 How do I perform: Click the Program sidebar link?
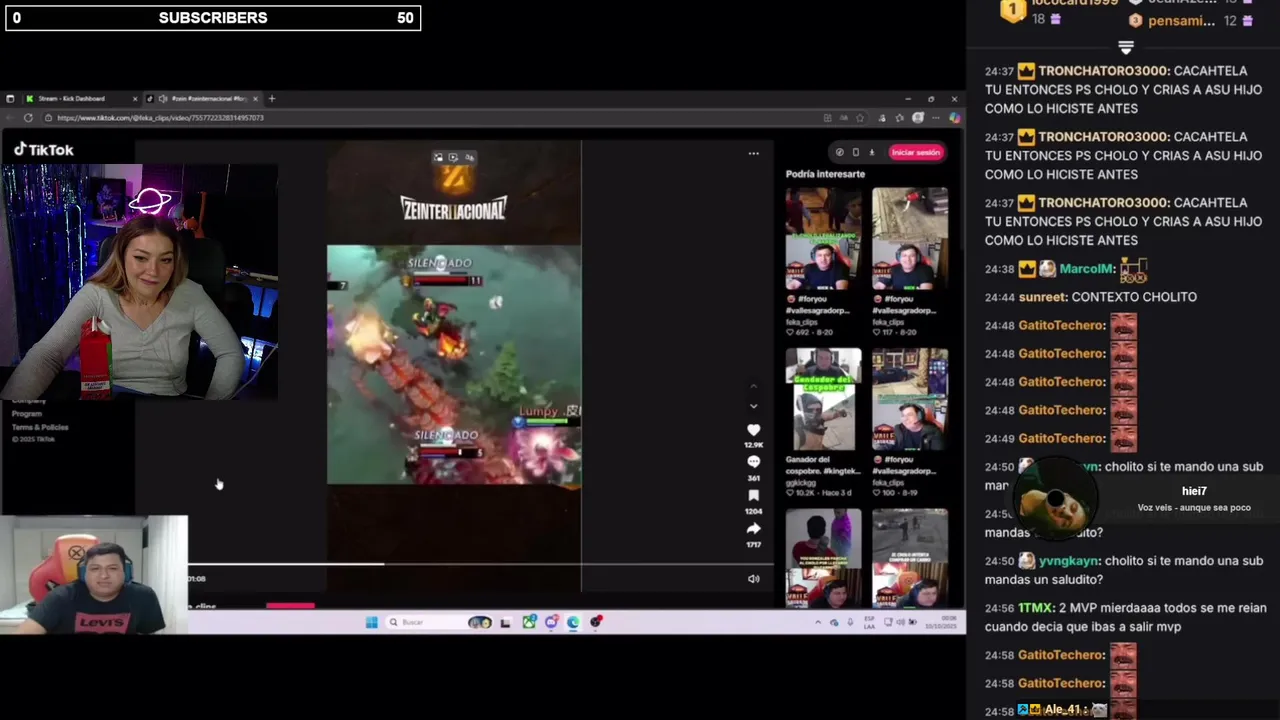click(x=27, y=414)
